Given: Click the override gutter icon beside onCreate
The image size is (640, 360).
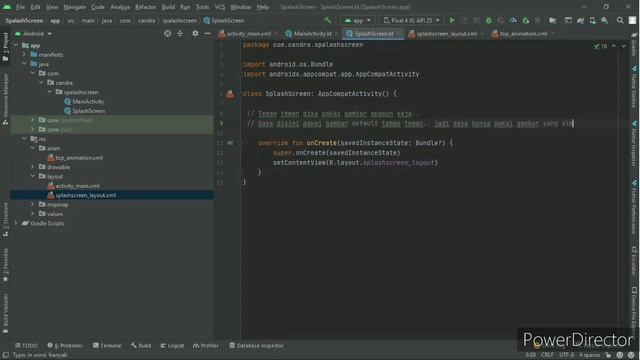Looking at the screenshot, I should (230, 143).
